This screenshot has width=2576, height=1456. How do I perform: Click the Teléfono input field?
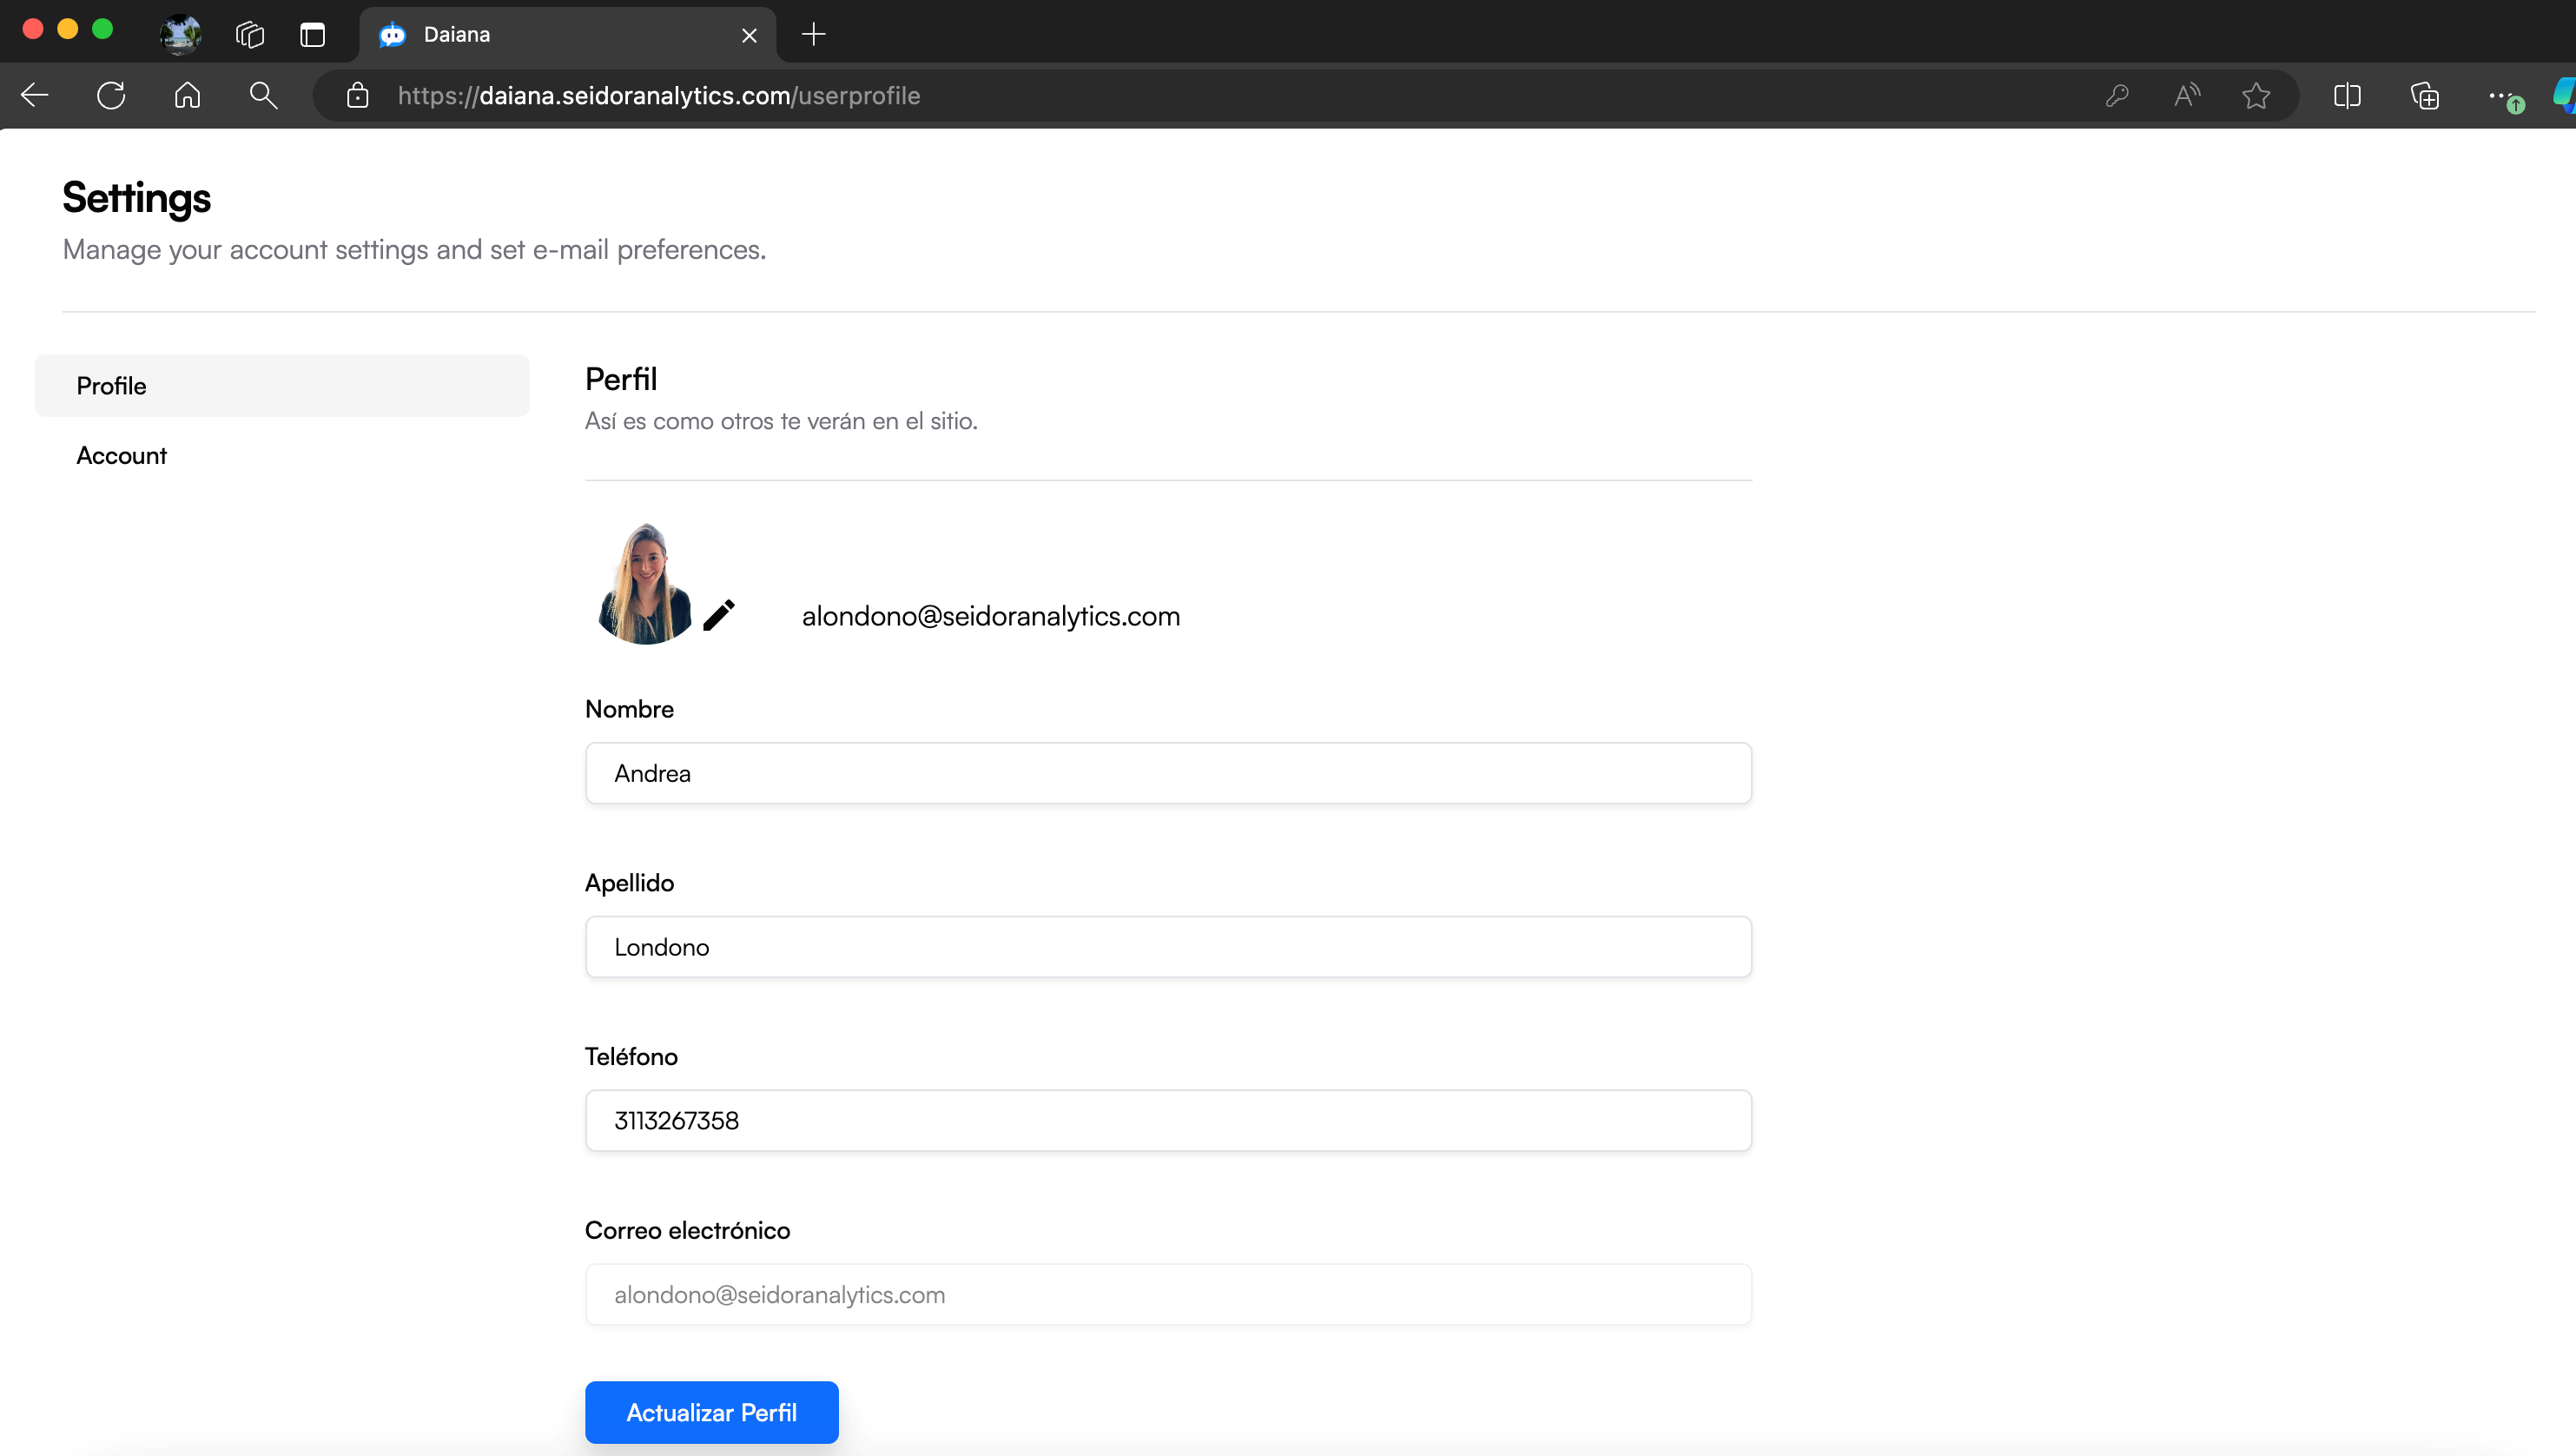tap(1167, 1120)
